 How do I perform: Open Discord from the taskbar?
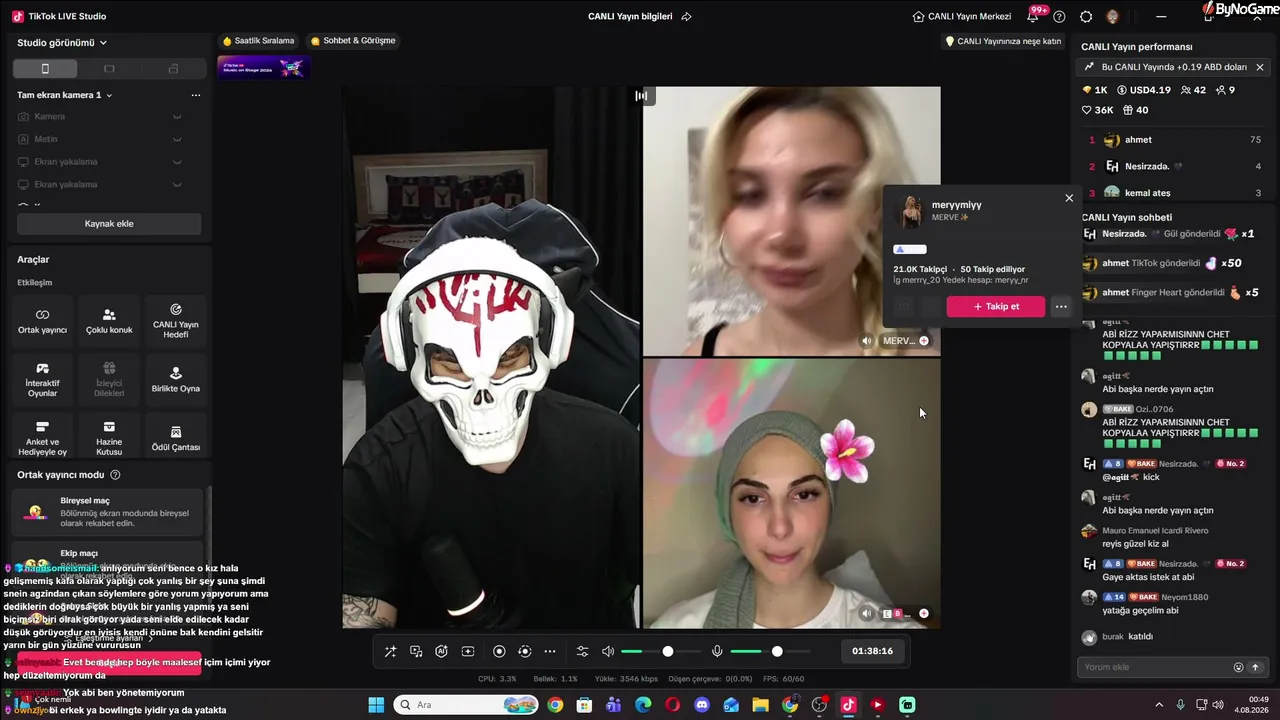[702, 705]
